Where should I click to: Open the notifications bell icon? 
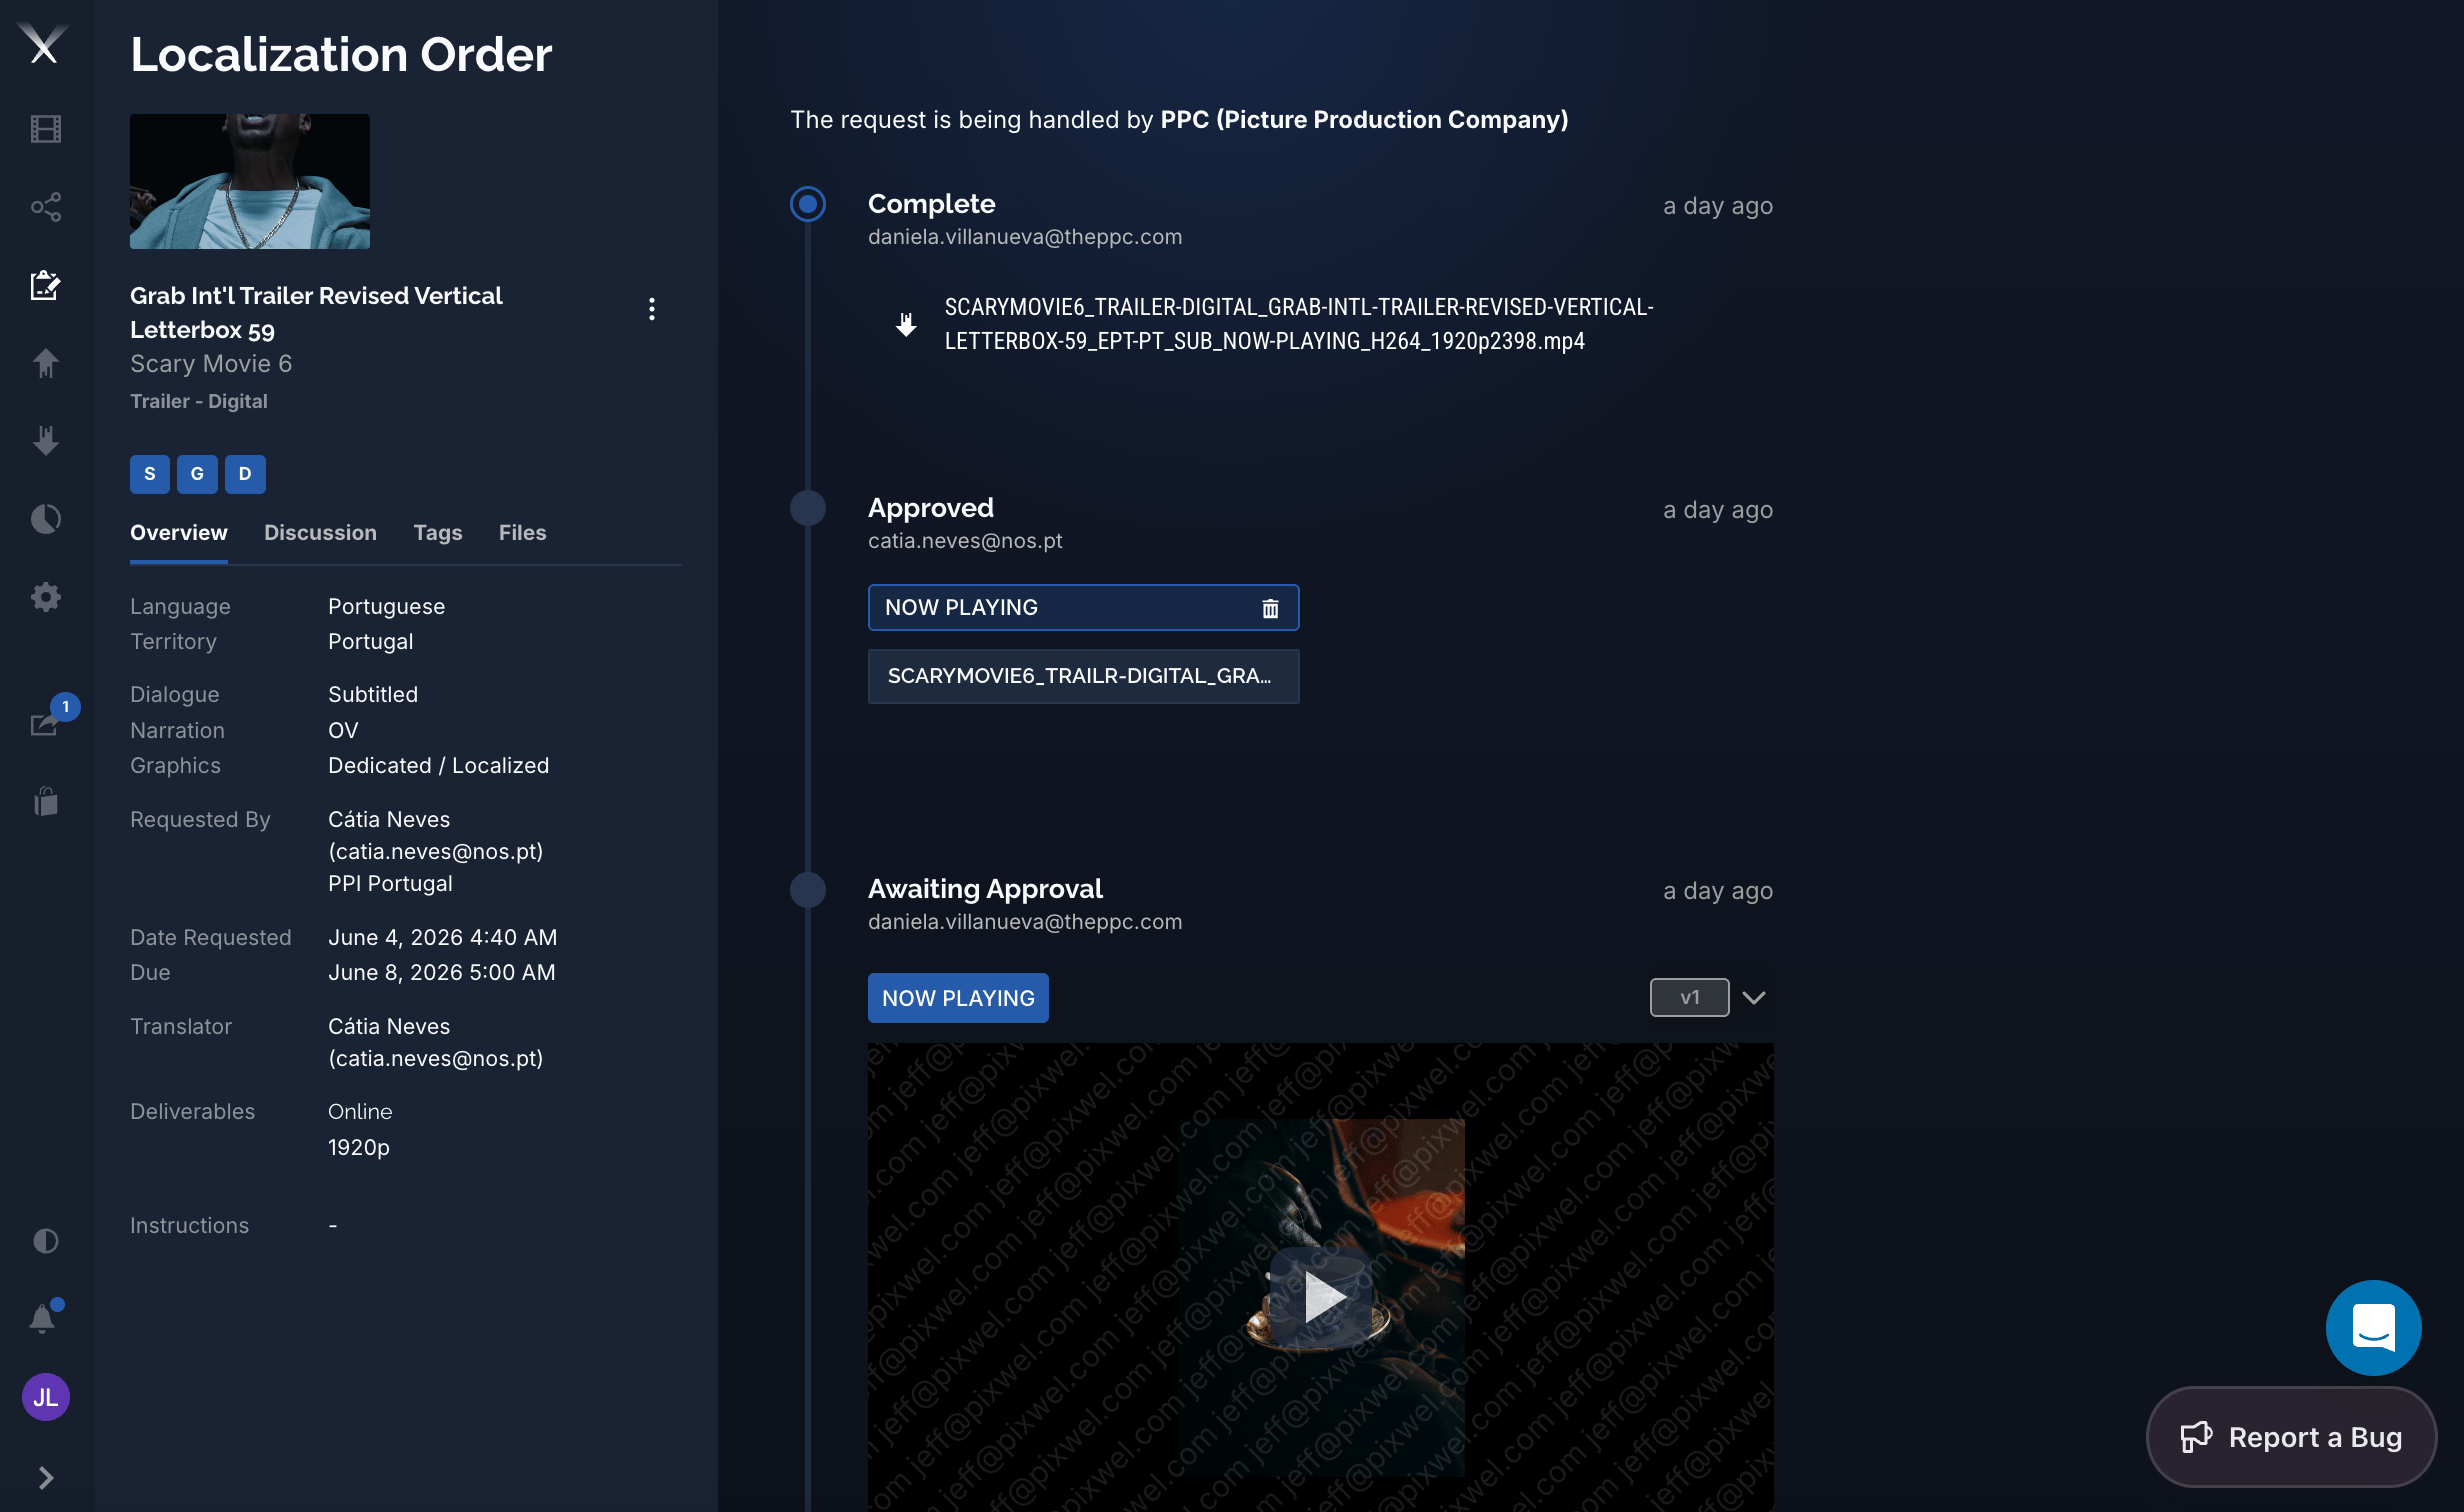pyautogui.click(x=43, y=1317)
